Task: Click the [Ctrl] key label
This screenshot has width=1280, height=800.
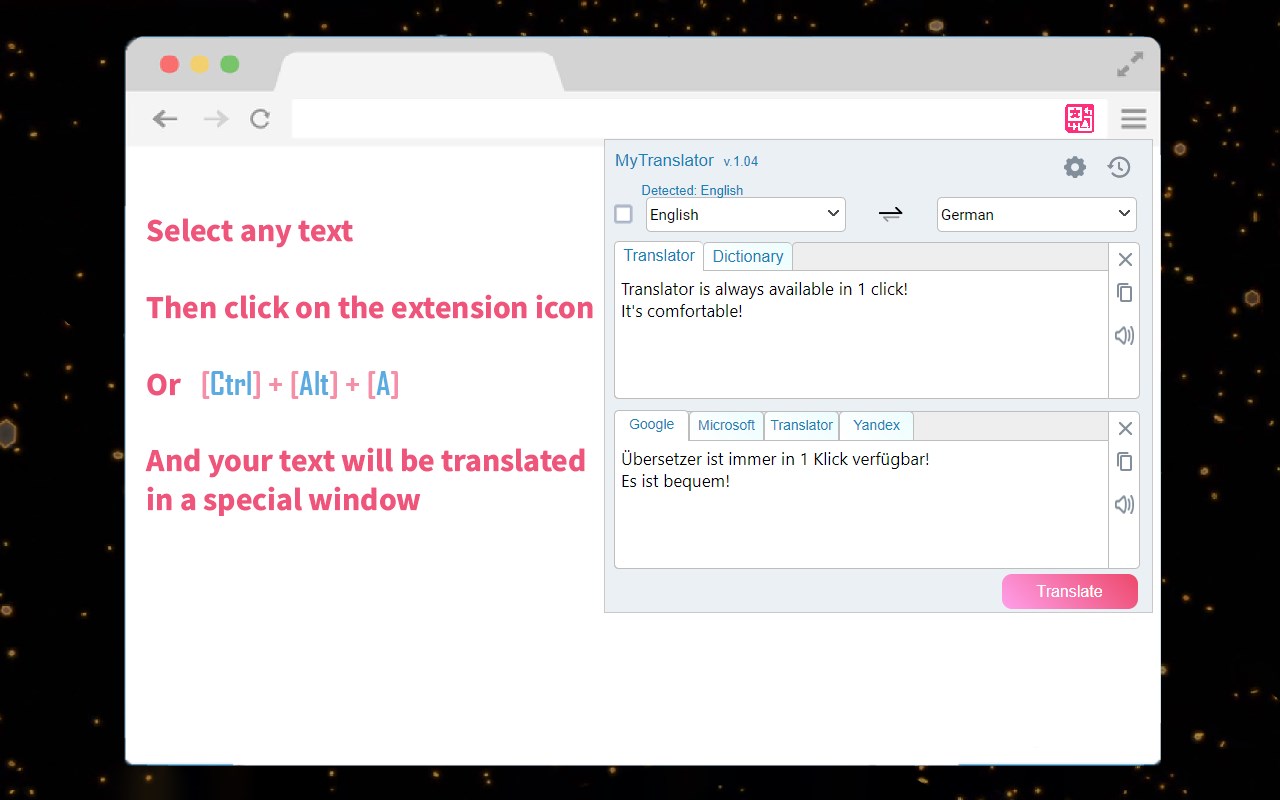Action: [x=231, y=384]
